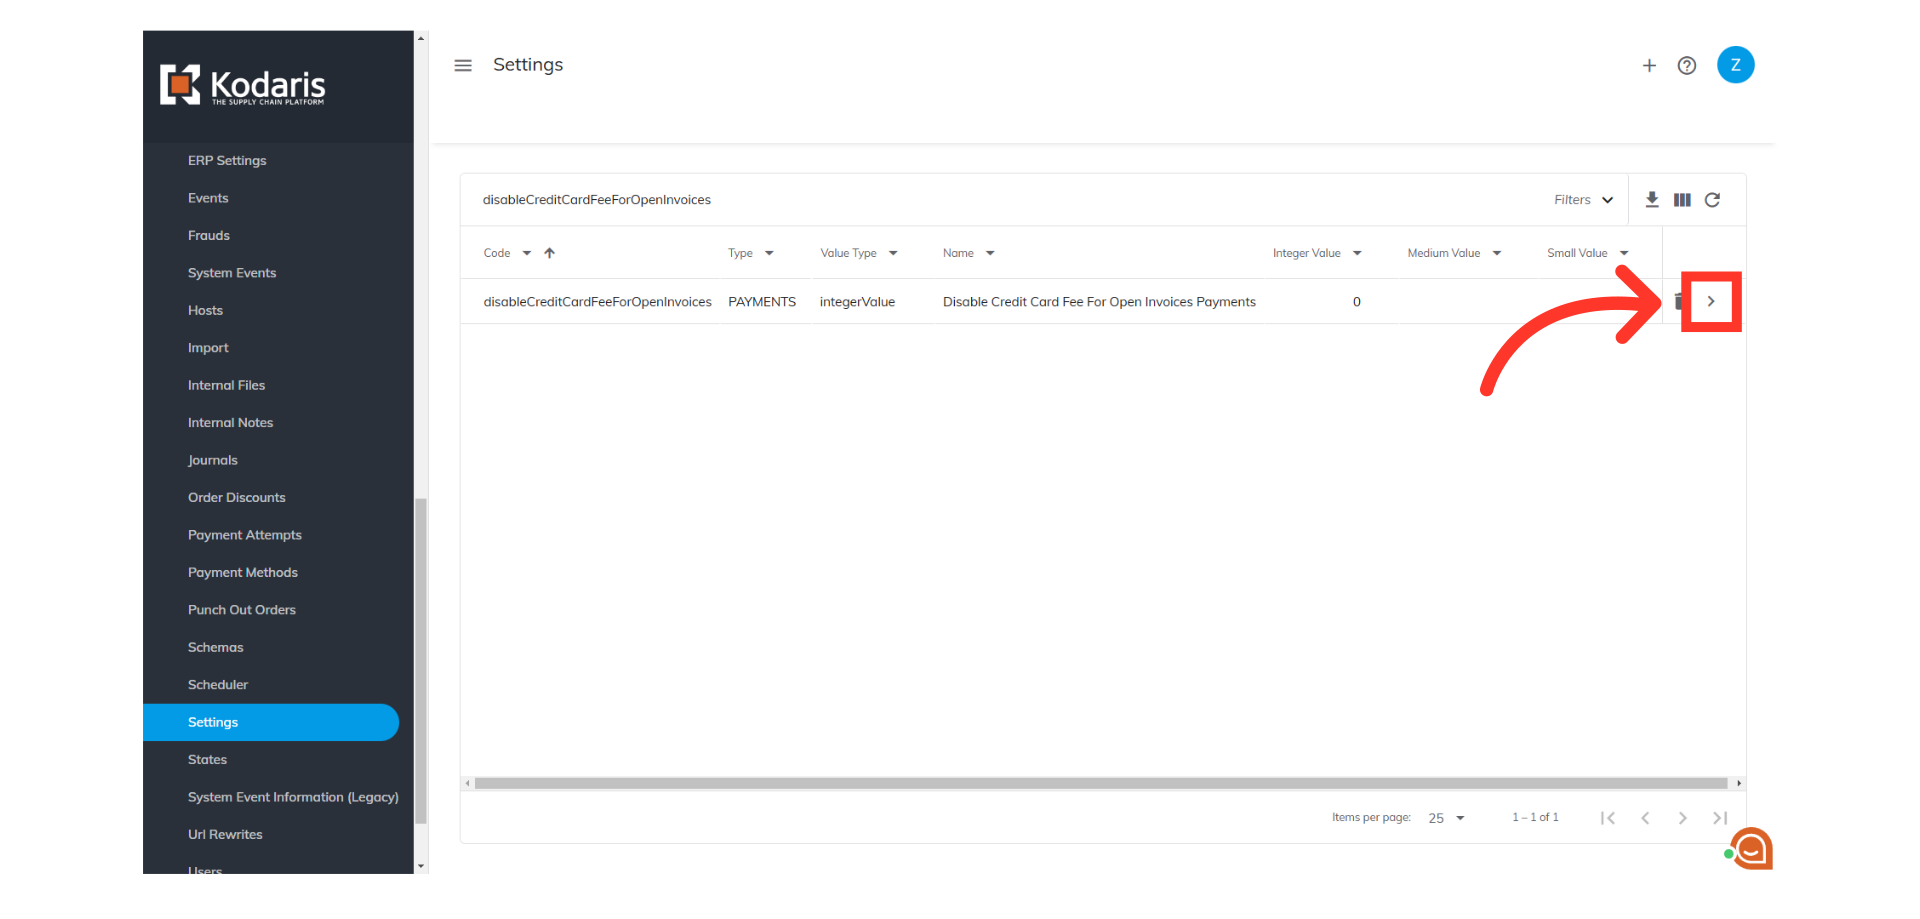Delete the disableCreditCardFeeForOpenInvoices row
Image resolution: width=1920 pixels, height=919 pixels.
point(1678,301)
